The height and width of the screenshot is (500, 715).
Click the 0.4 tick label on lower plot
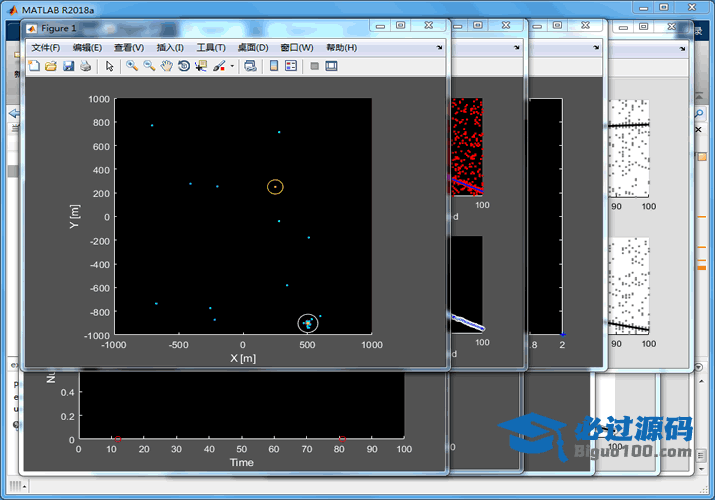pyautogui.click(x=67, y=392)
